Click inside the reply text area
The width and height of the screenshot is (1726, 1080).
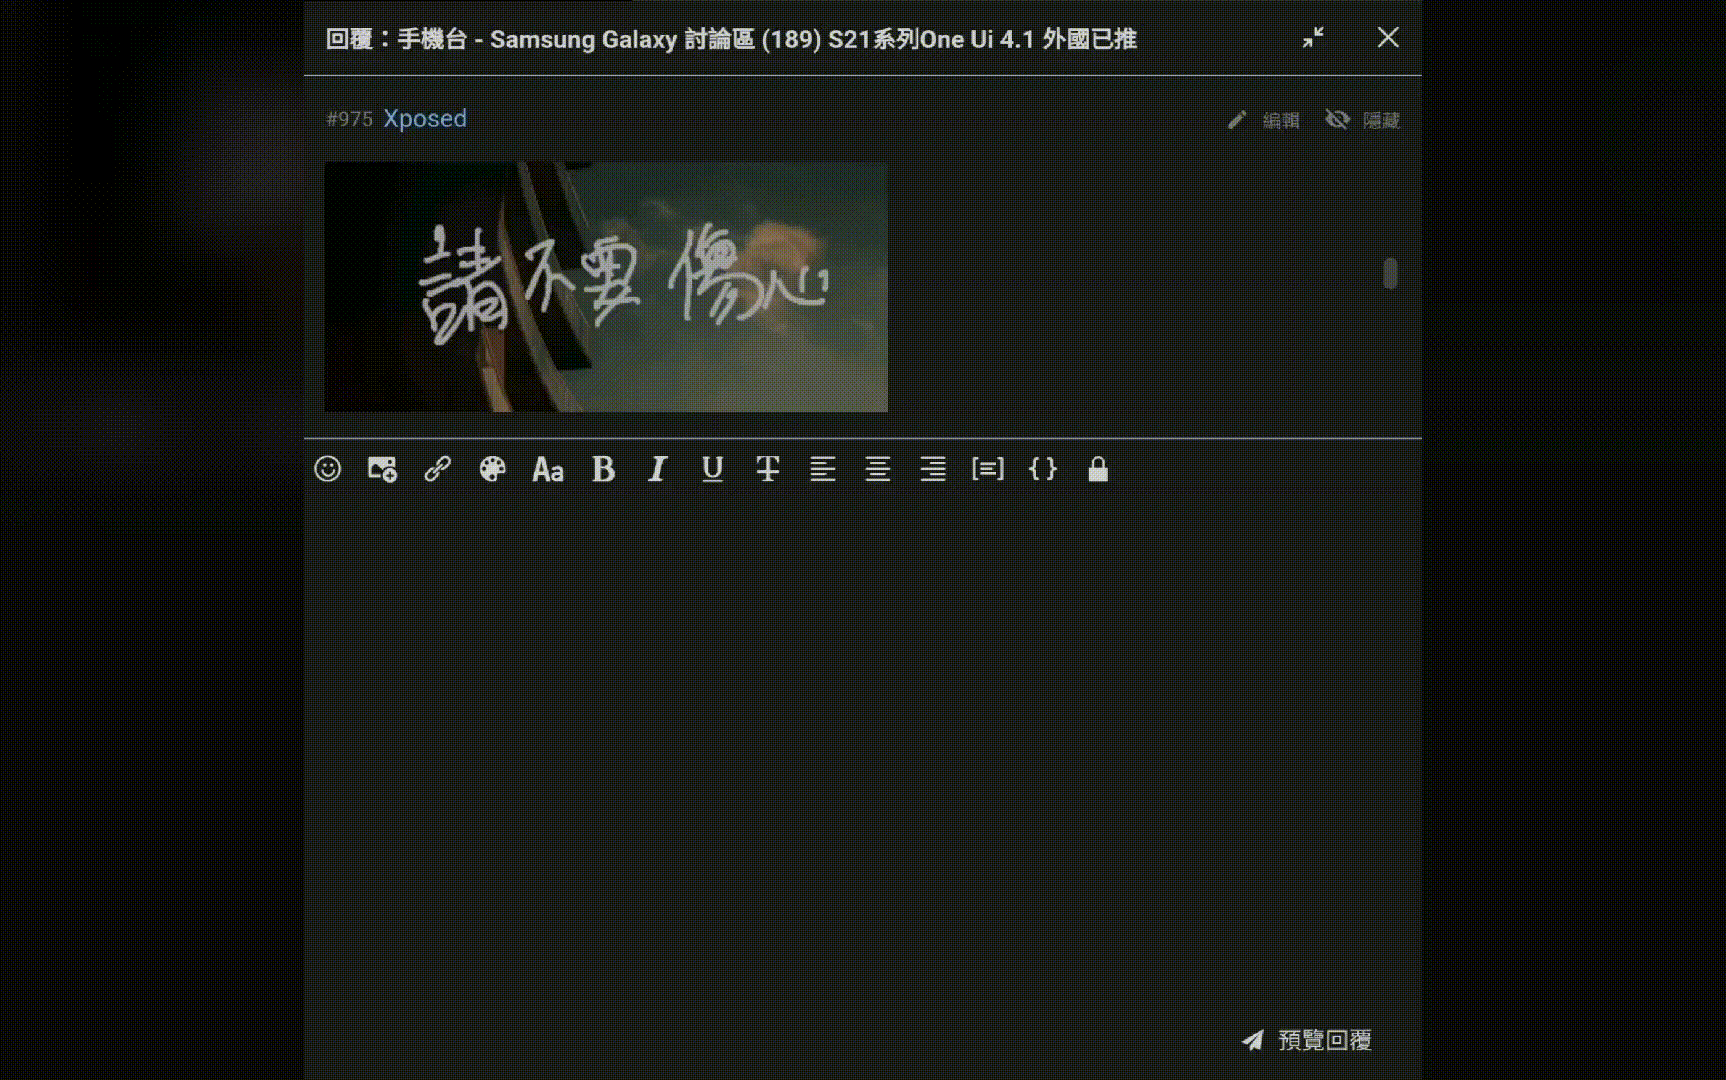(x=862, y=755)
